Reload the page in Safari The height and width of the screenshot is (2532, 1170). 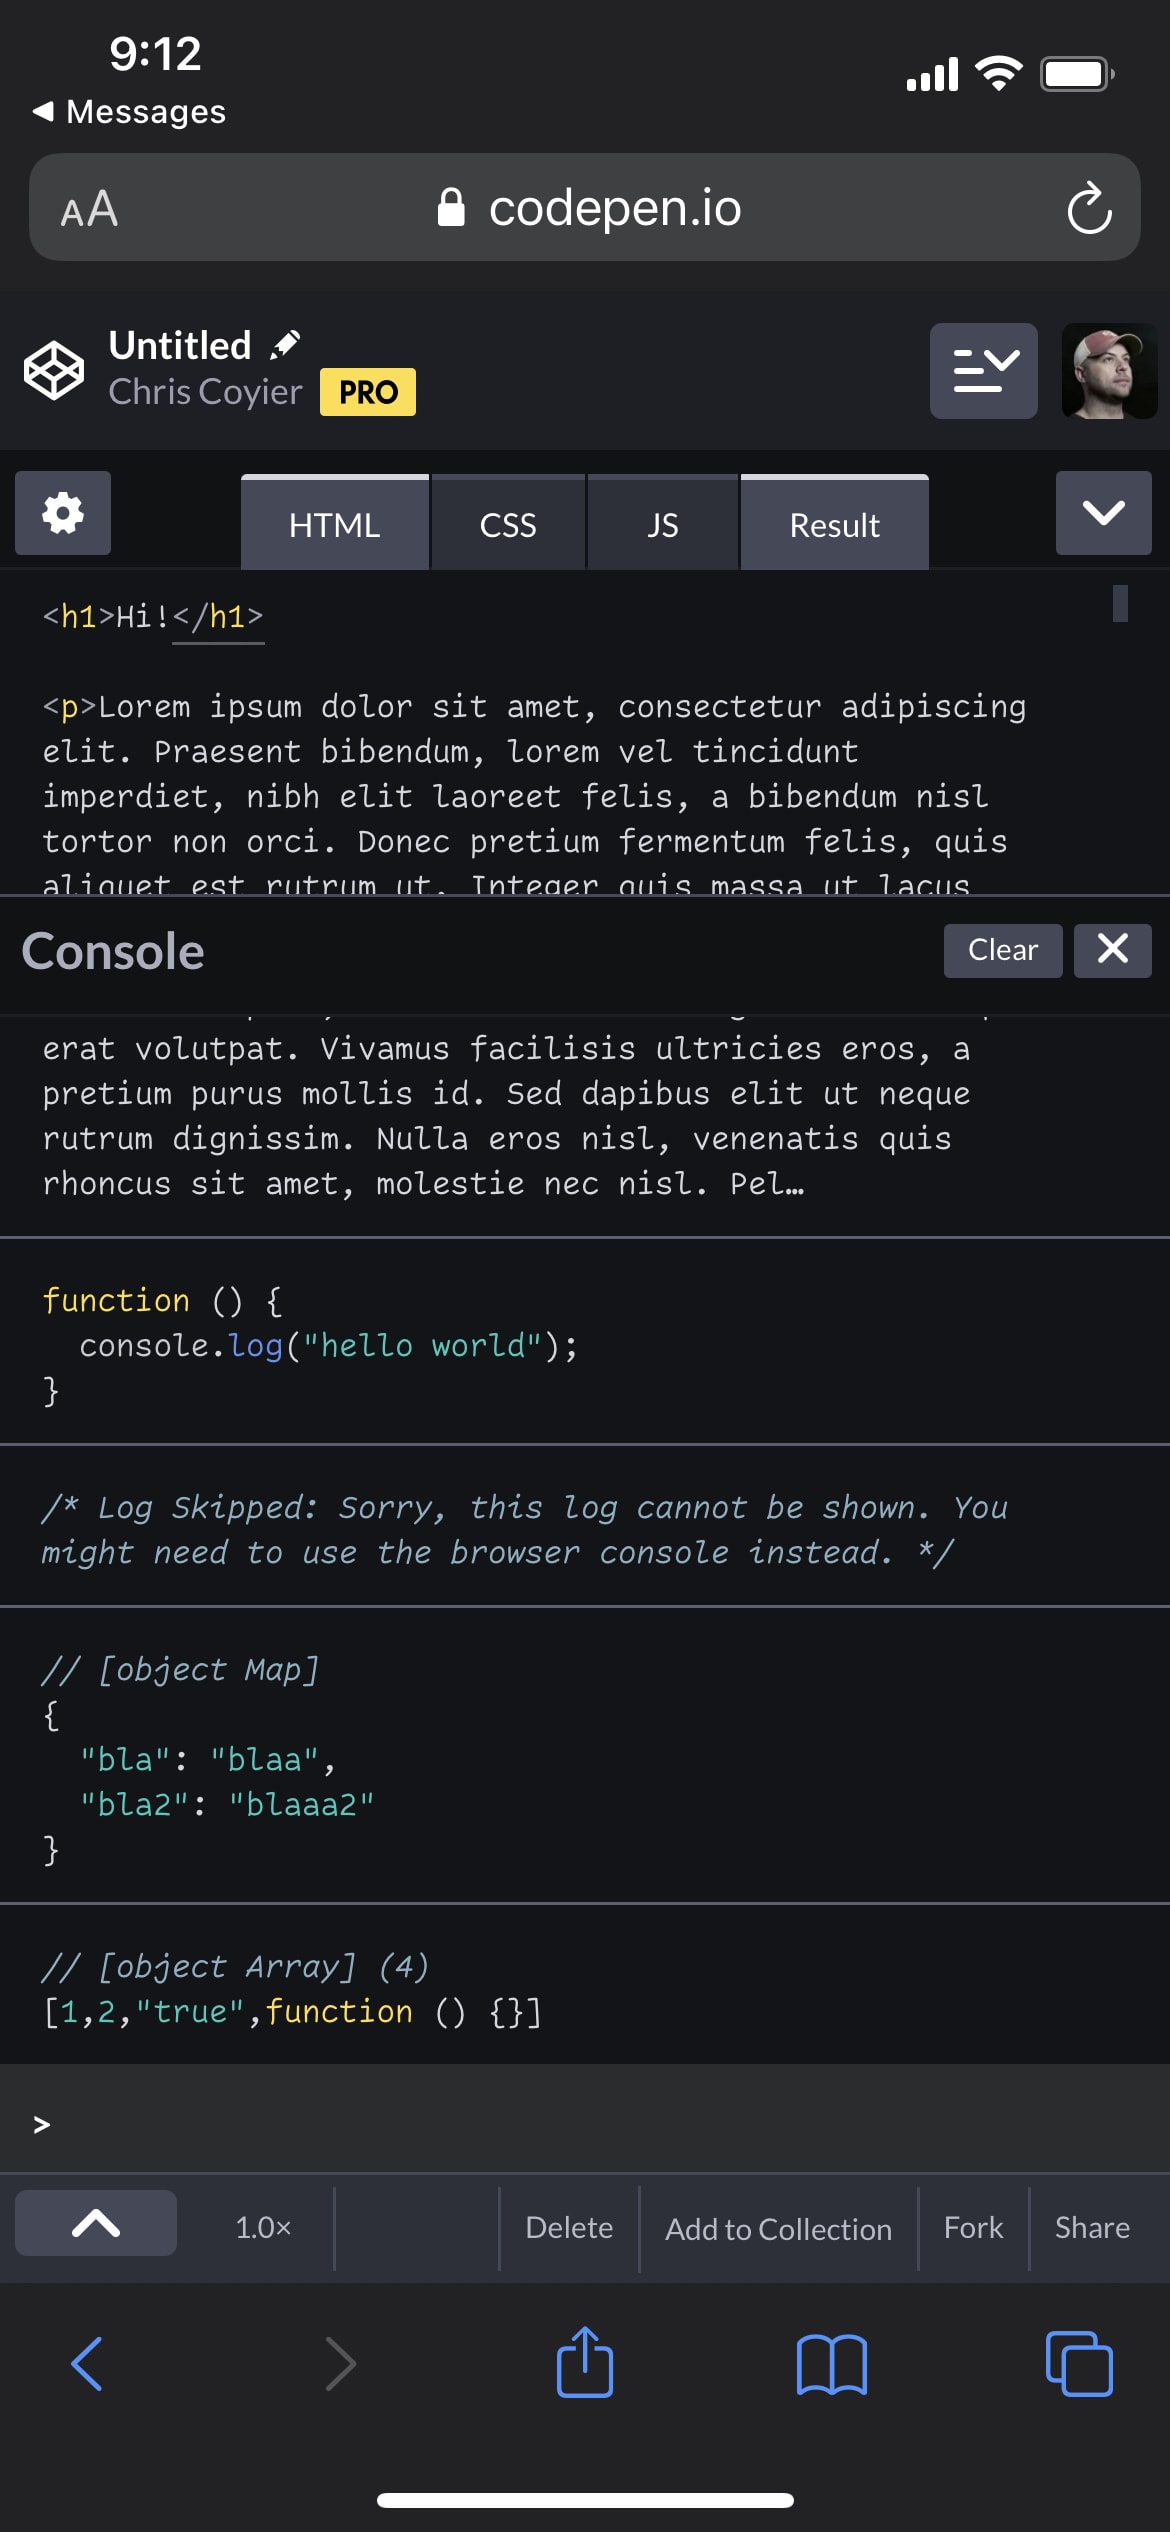pos(1089,208)
